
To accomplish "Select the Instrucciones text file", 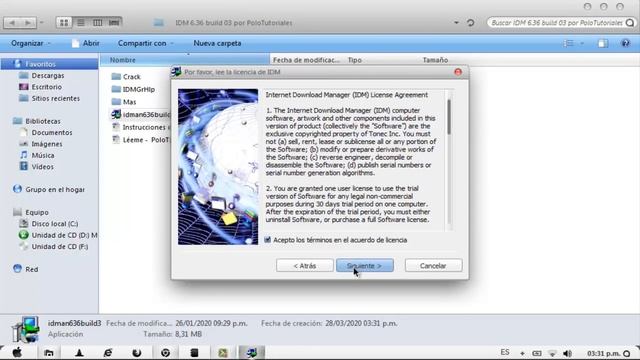I will [141, 127].
